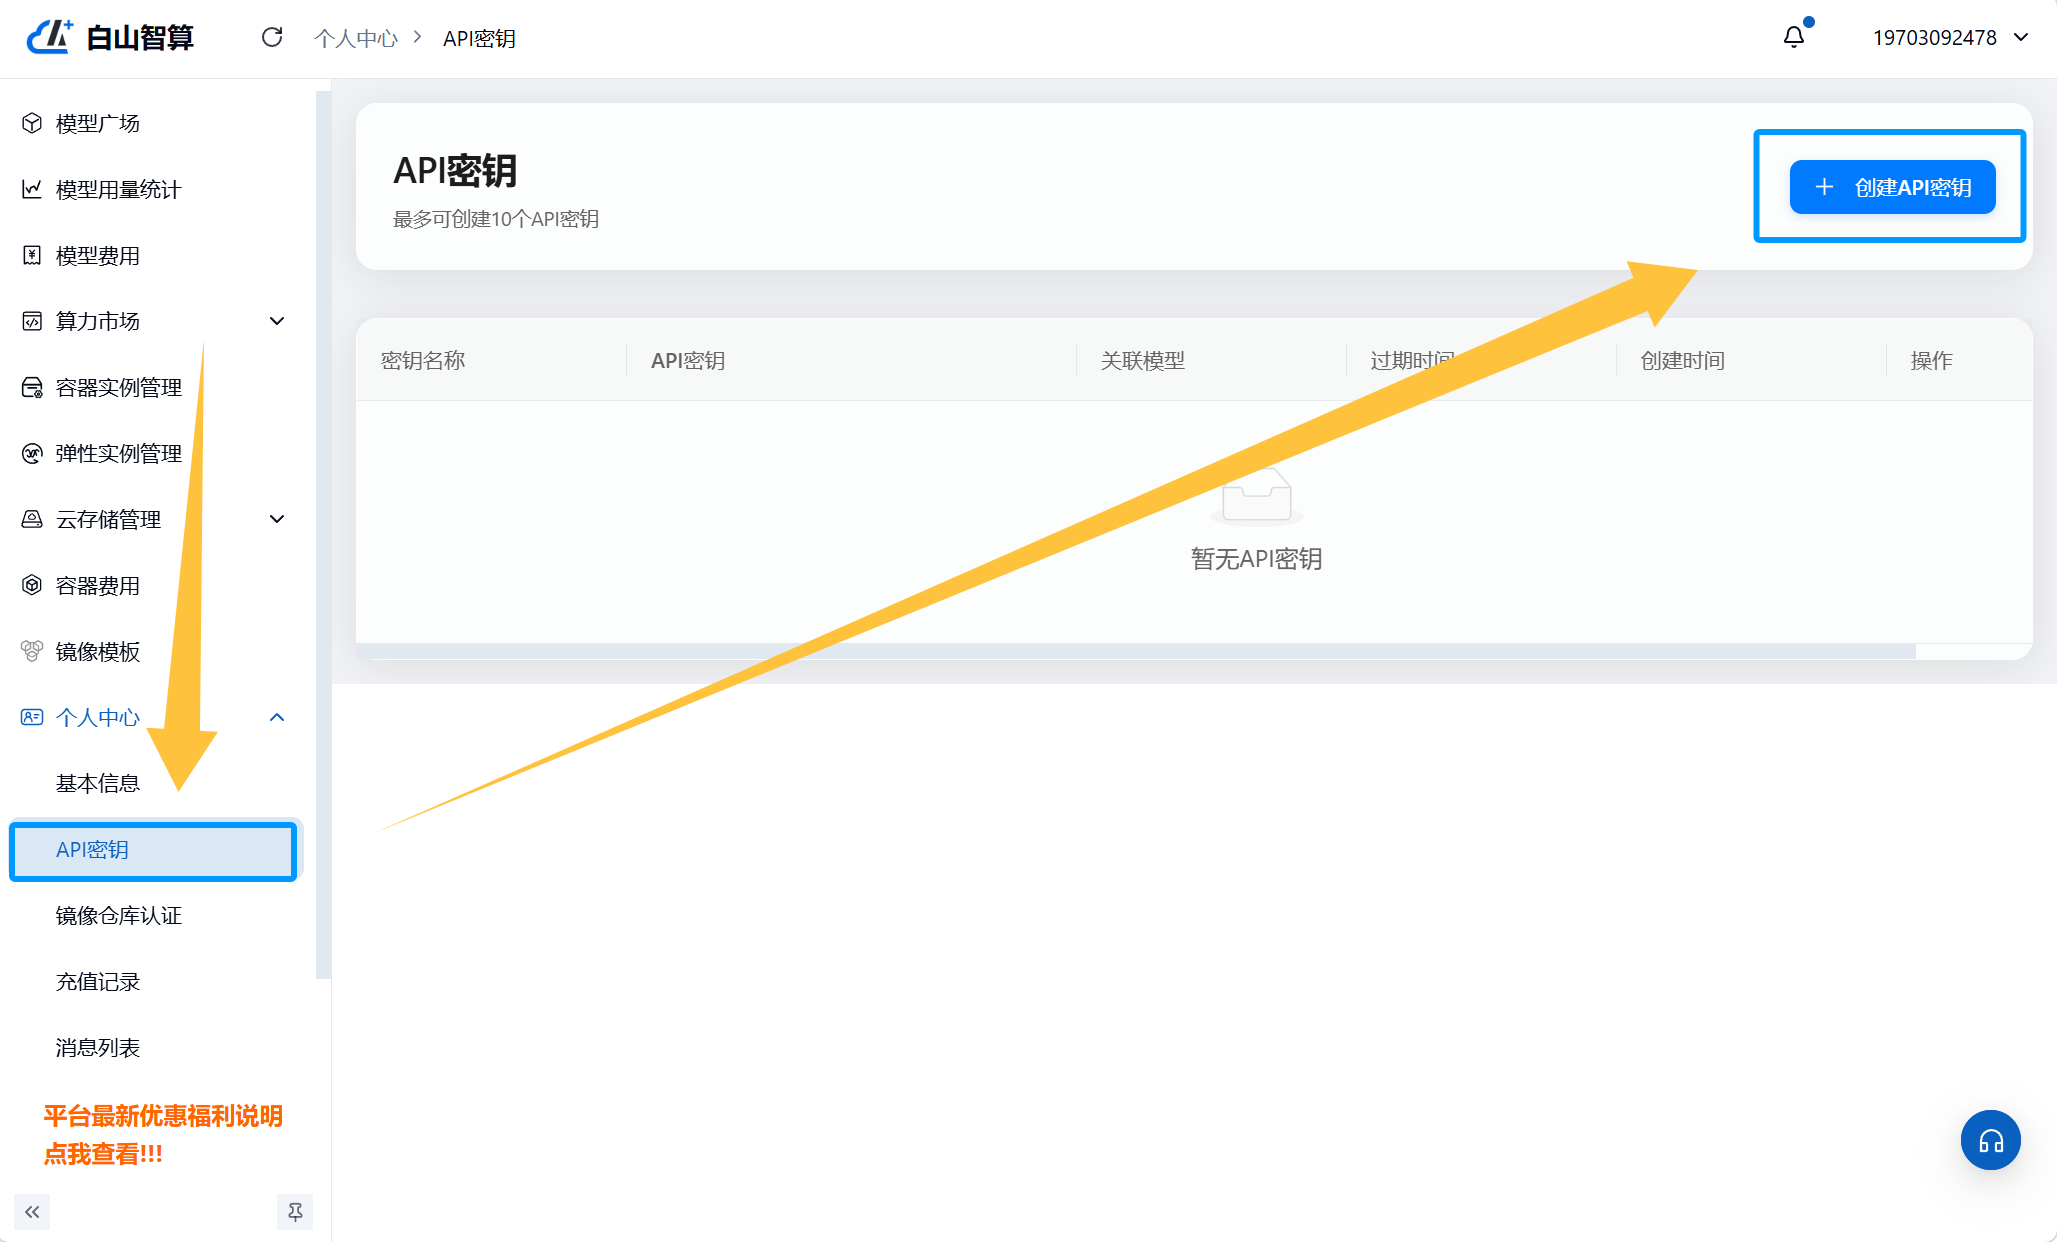Open 镜像仓库认证 in sidebar

click(119, 915)
